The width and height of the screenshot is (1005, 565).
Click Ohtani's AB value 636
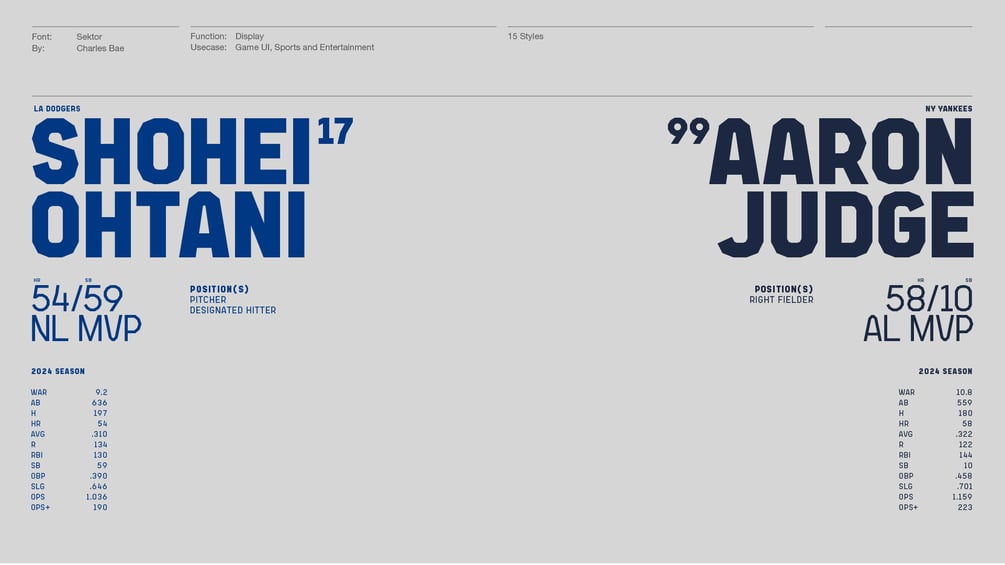click(99, 403)
